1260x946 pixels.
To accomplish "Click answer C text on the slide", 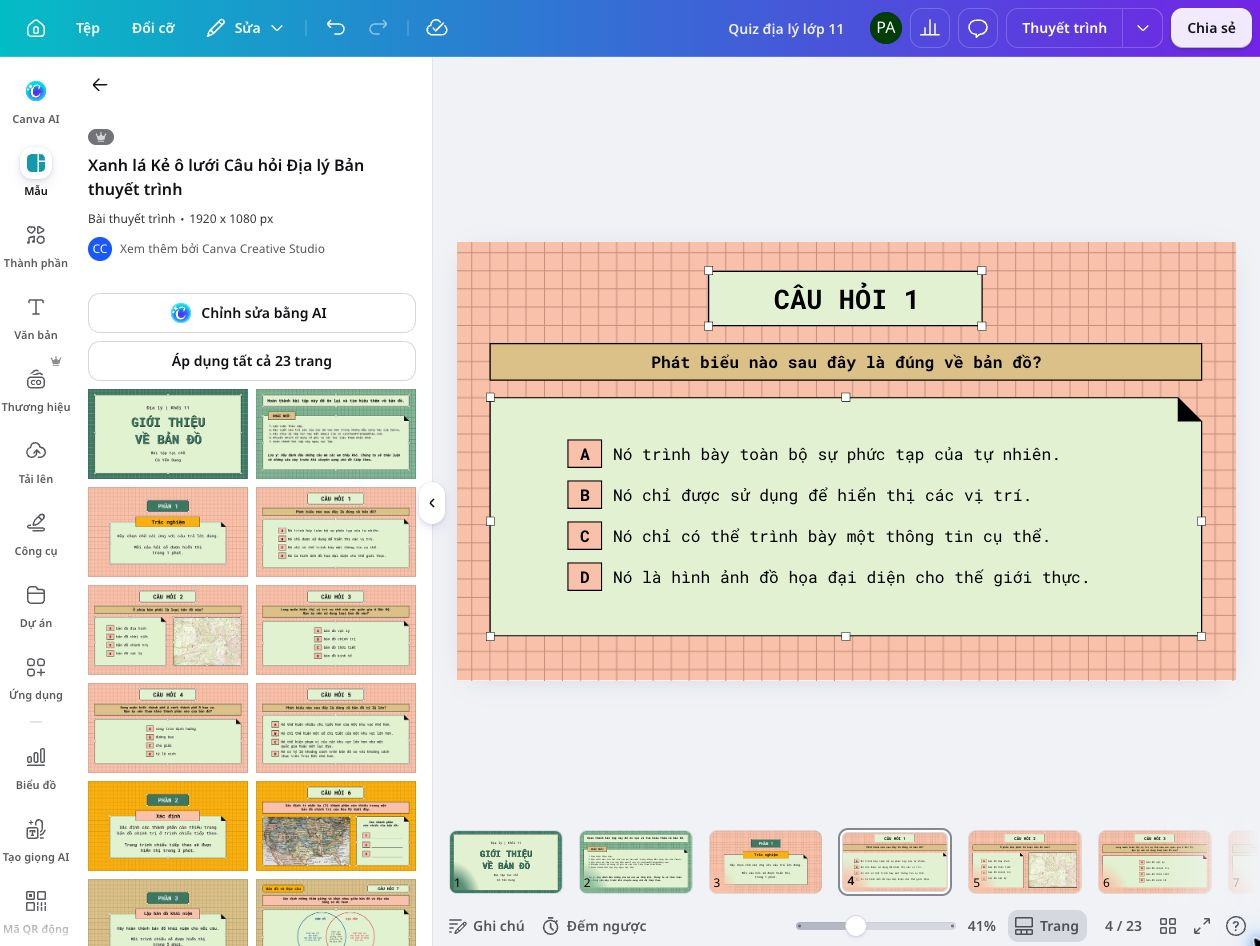I will (832, 536).
